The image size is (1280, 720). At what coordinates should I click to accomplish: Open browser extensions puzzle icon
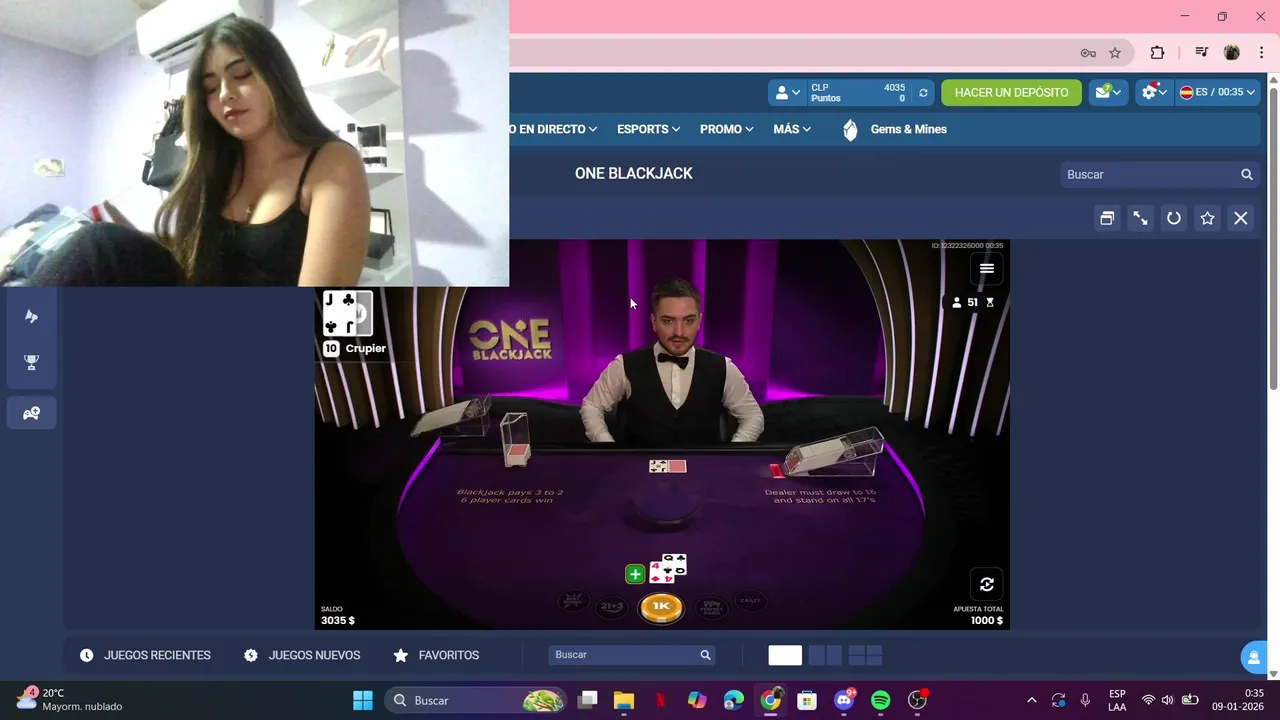[x=1157, y=53]
